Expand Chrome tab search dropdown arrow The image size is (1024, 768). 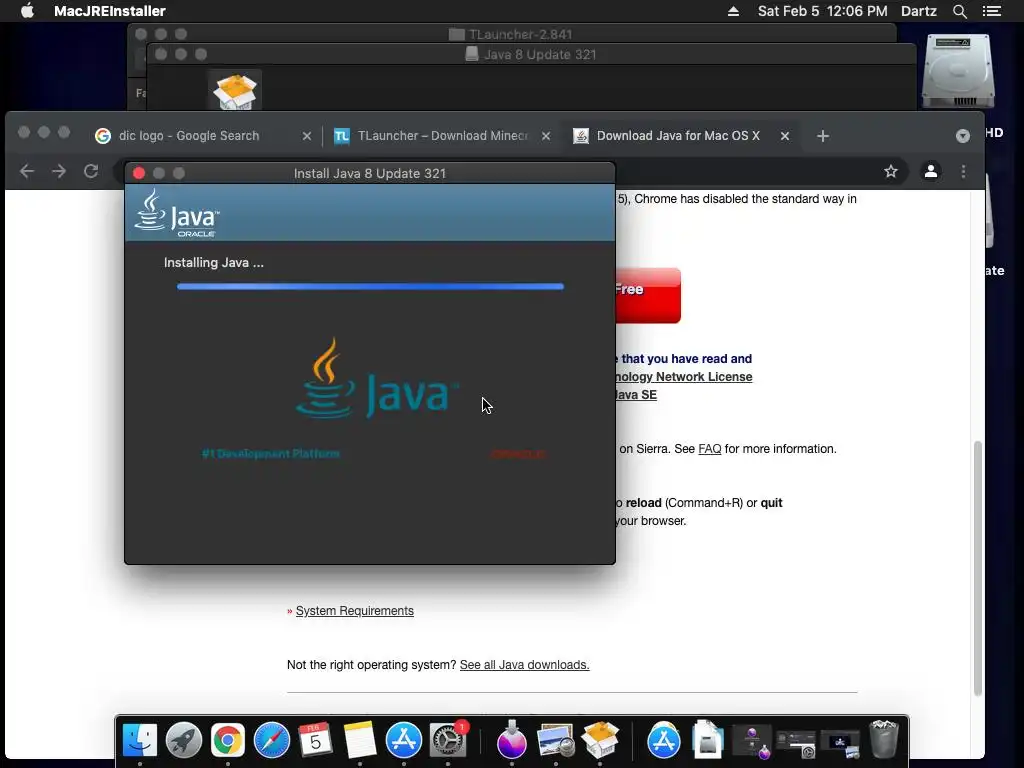963,136
